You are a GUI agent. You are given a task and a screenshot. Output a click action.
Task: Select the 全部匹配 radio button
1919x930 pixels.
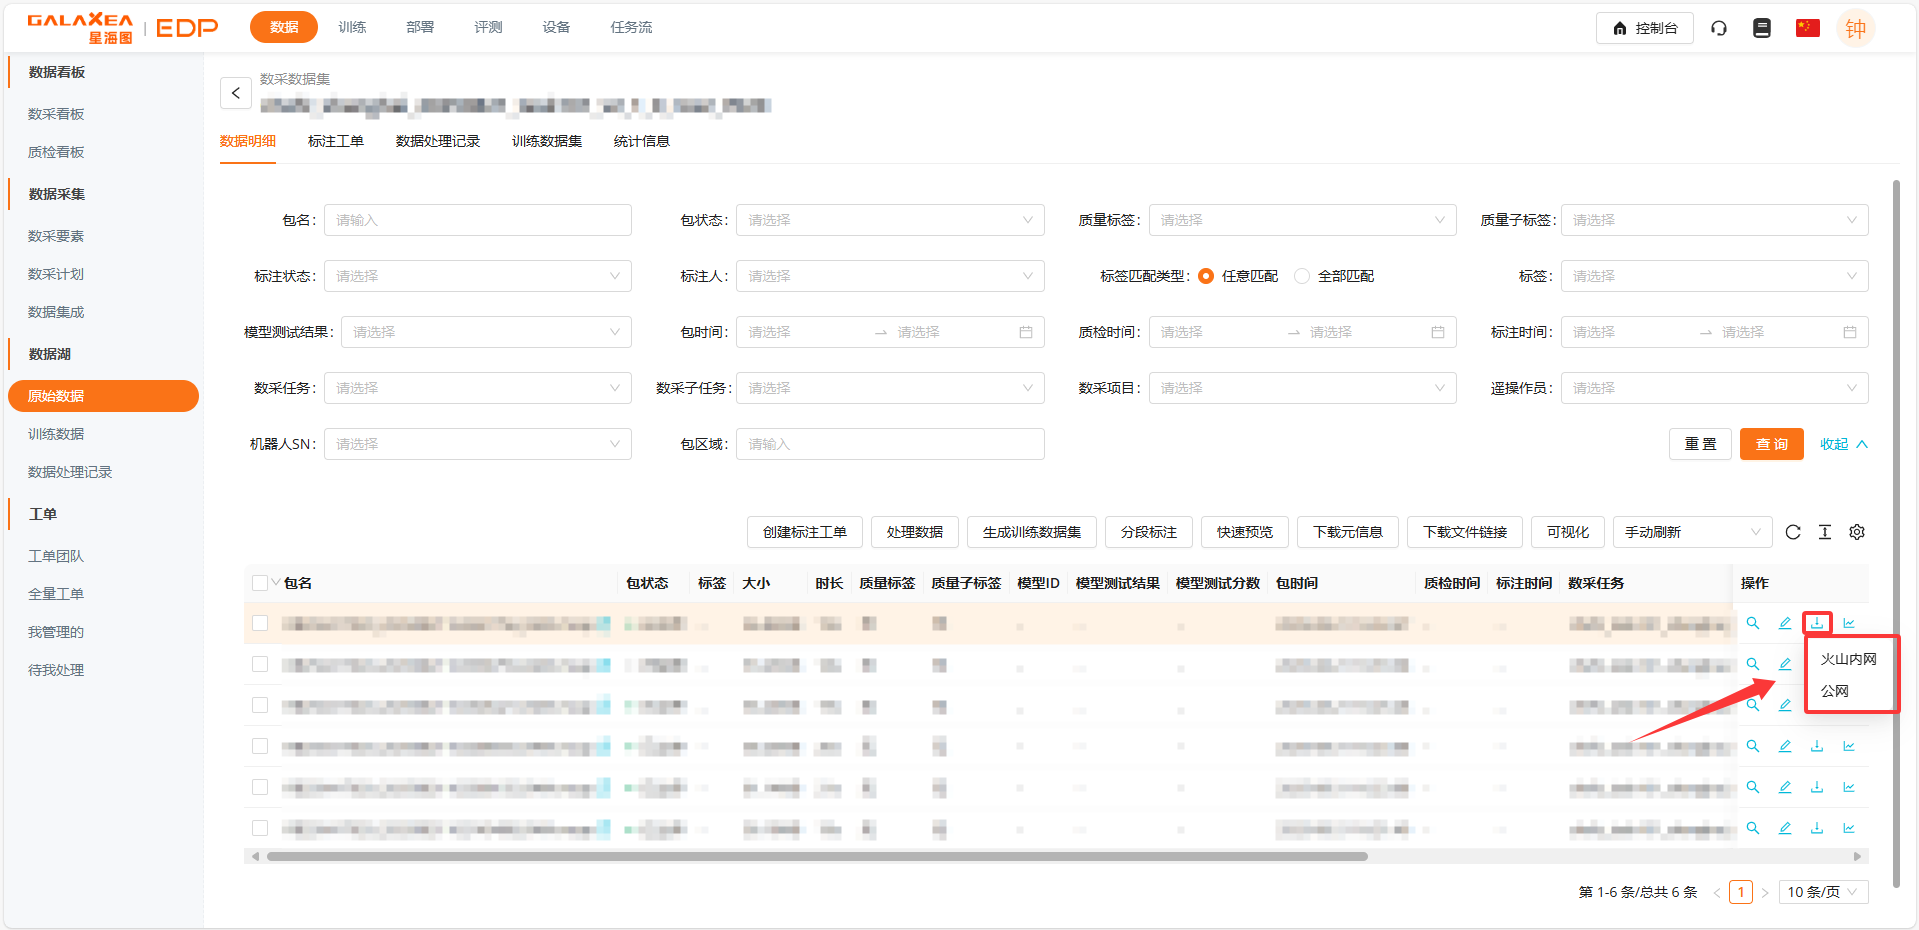pos(1302,276)
